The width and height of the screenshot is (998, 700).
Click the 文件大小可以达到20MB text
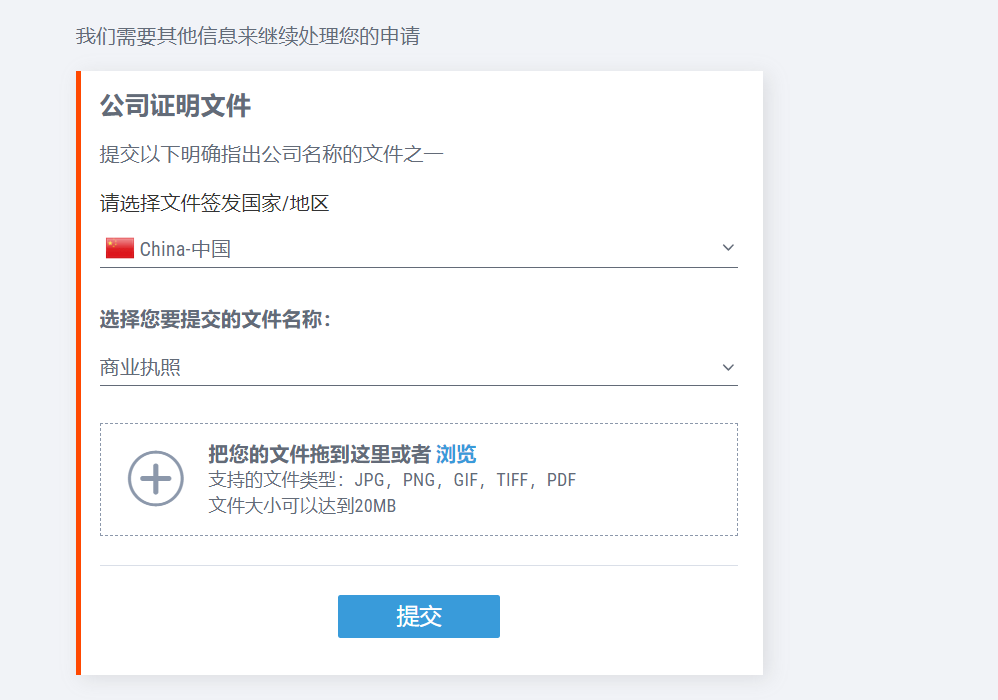[x=302, y=506]
